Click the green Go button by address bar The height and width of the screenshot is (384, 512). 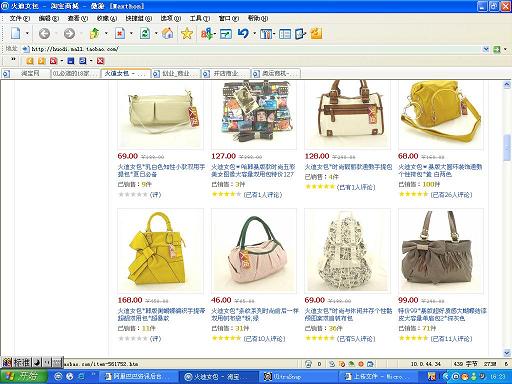pos(497,49)
